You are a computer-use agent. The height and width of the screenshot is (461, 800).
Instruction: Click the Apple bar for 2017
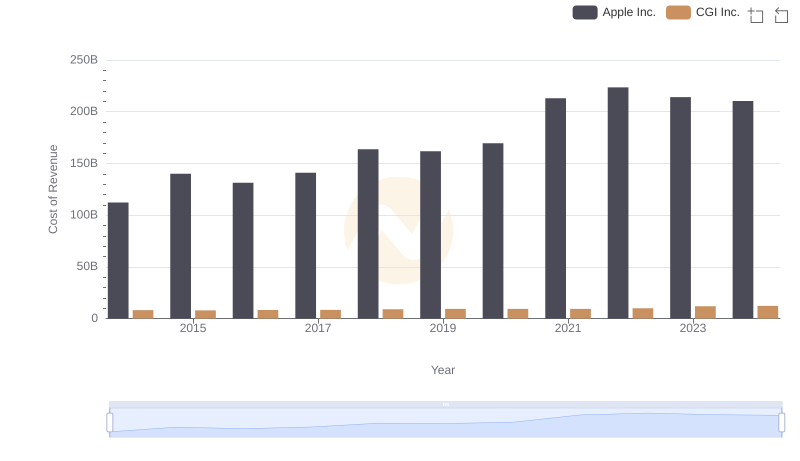[x=305, y=245]
